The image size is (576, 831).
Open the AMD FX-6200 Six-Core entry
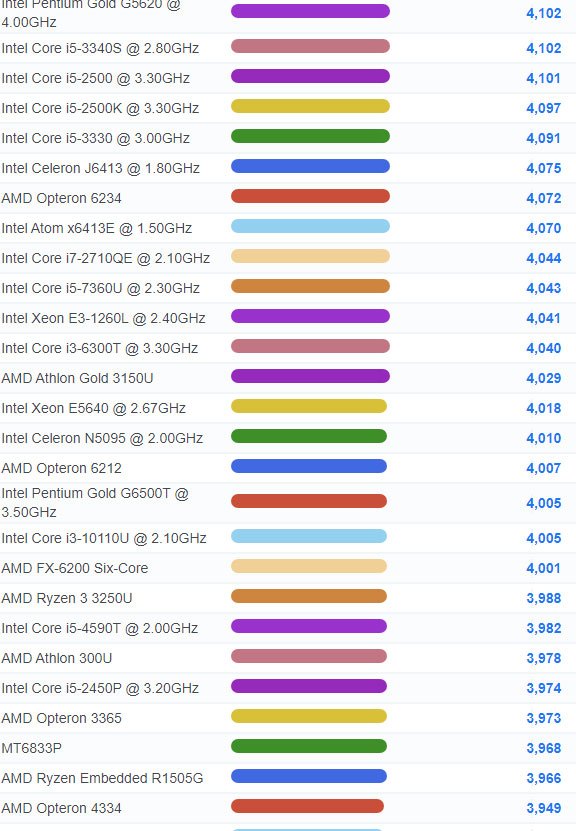(x=75, y=568)
